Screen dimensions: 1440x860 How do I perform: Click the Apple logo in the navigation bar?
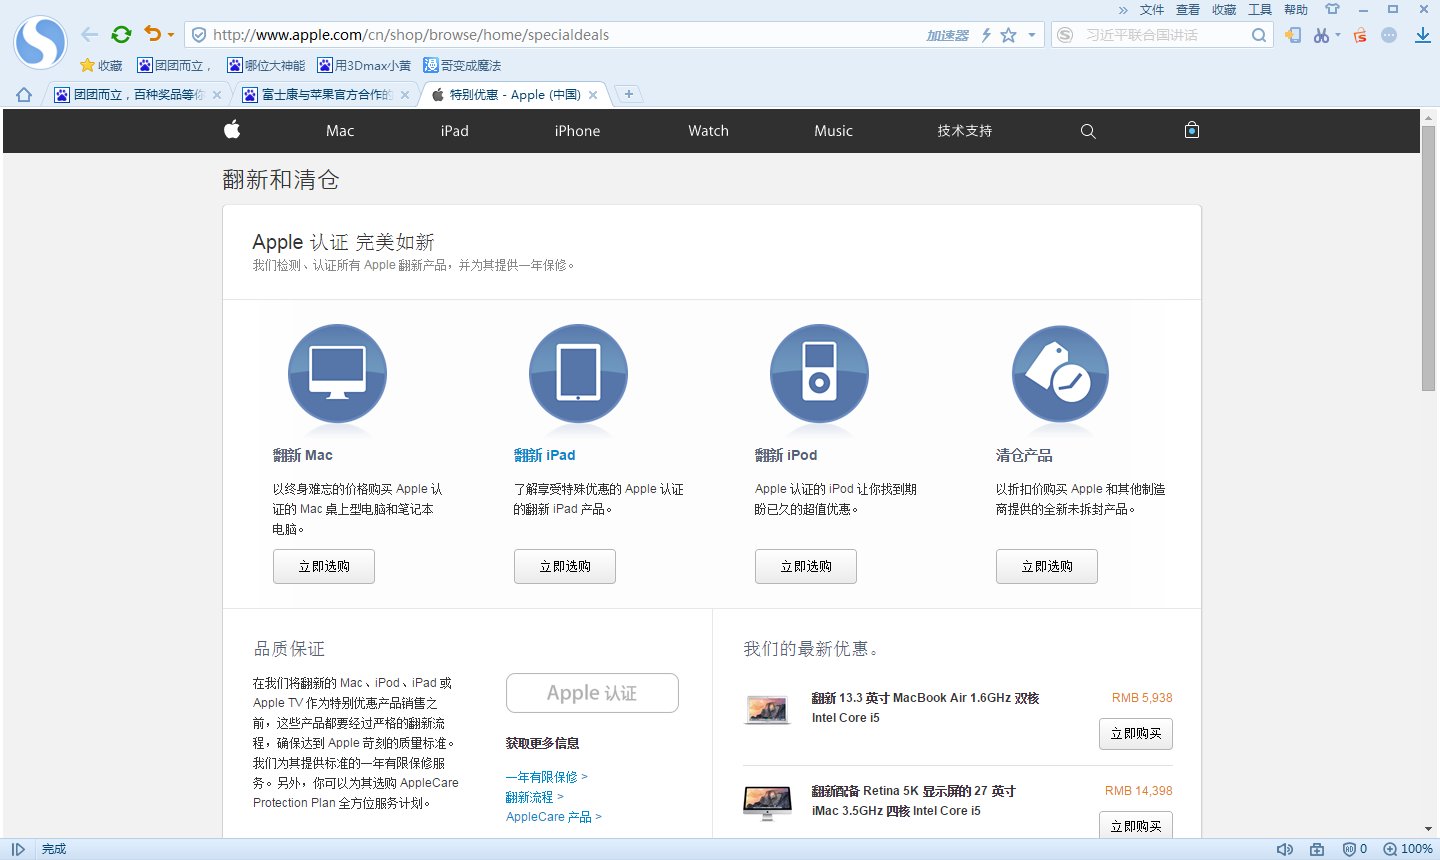(232, 130)
